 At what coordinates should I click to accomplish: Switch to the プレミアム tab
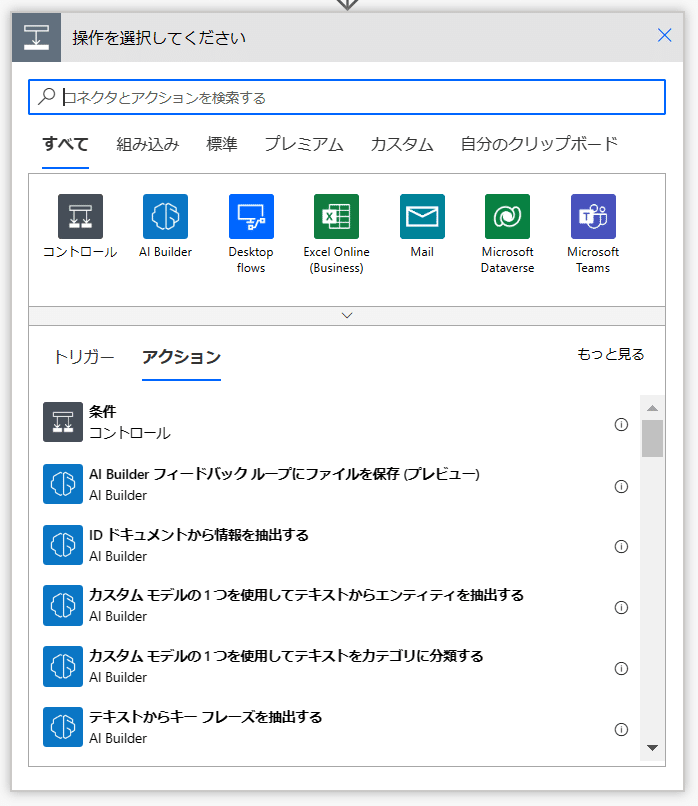[304, 144]
